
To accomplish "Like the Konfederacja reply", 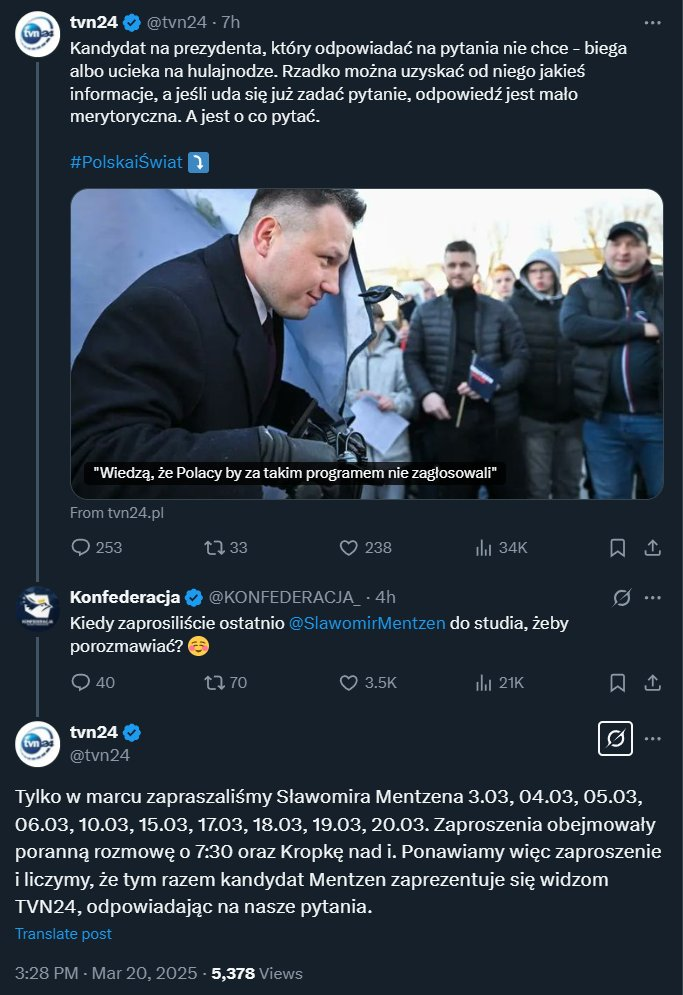I will (349, 682).
